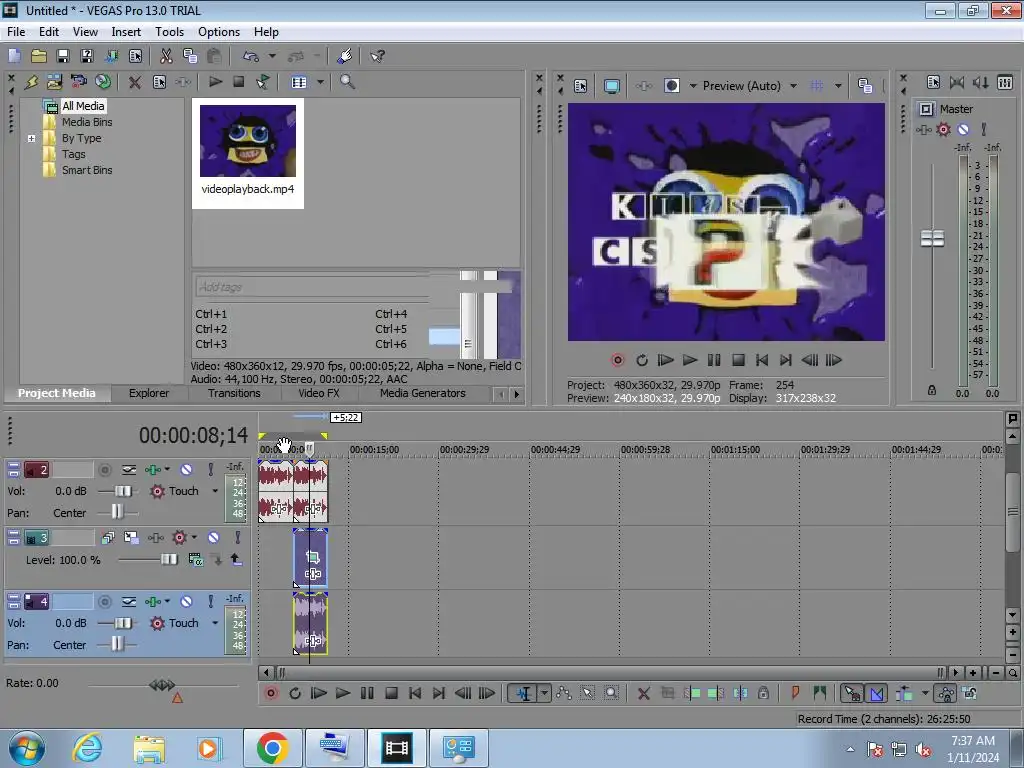Click track 3 Track Motion icon
Viewport: 1024px width, 768px height.
[131, 537]
